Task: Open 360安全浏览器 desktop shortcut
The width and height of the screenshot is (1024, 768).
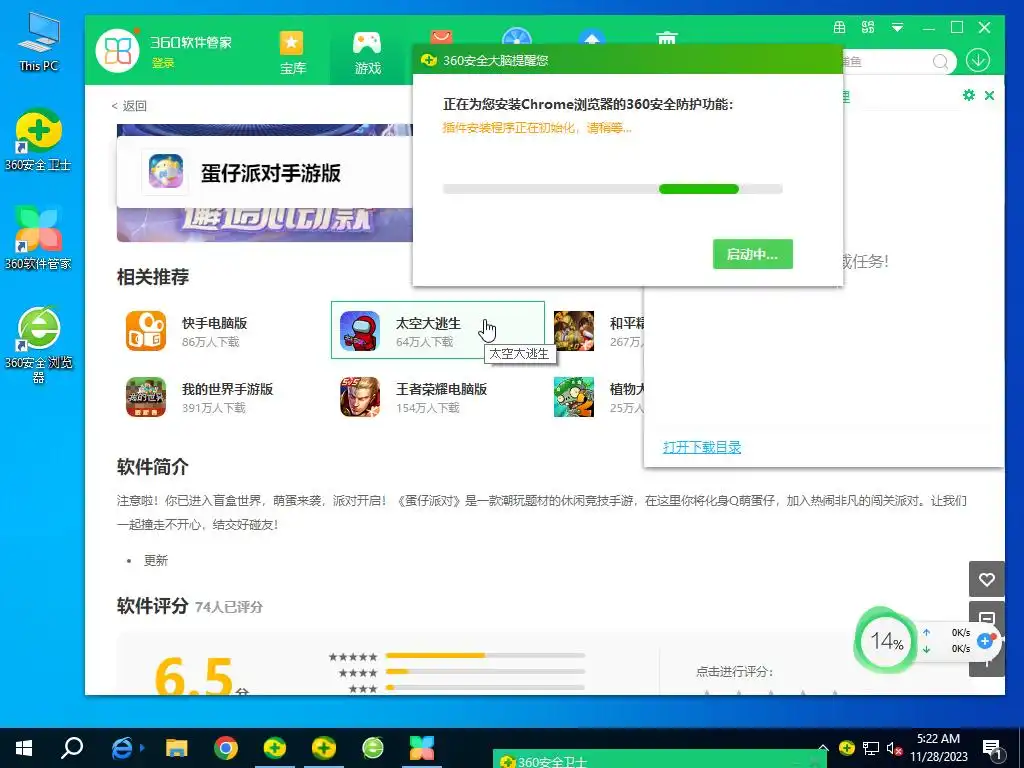Action: click(38, 344)
